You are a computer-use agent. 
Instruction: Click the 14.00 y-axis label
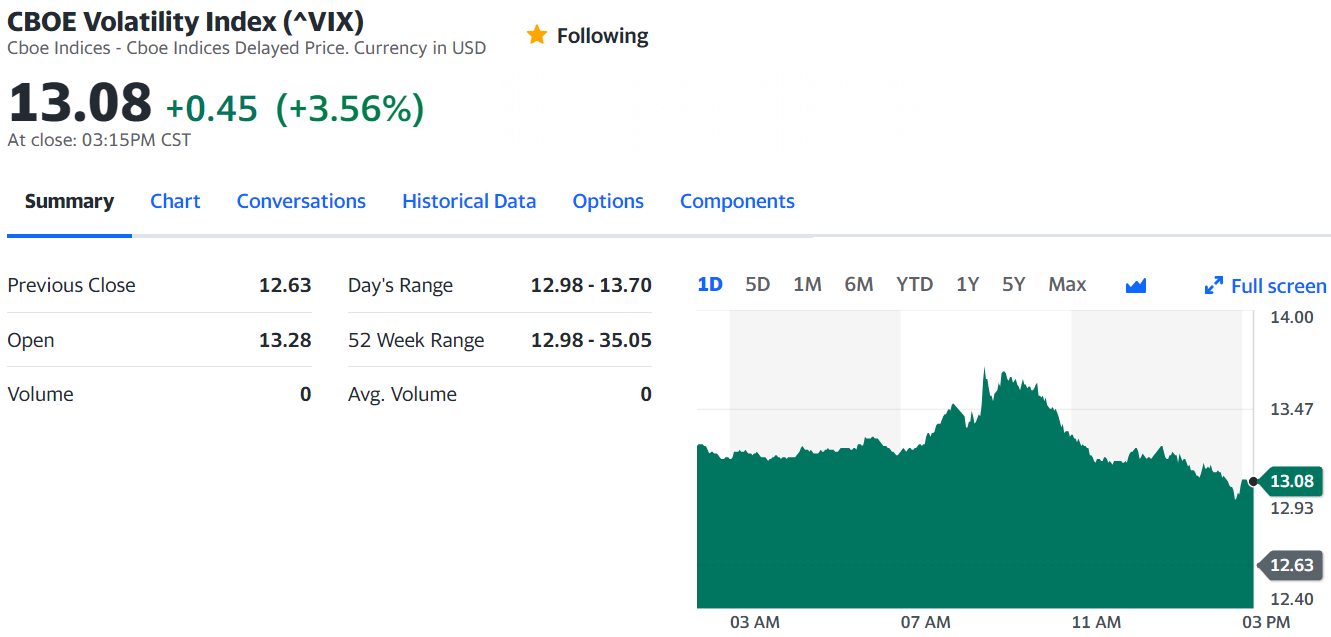(1291, 317)
